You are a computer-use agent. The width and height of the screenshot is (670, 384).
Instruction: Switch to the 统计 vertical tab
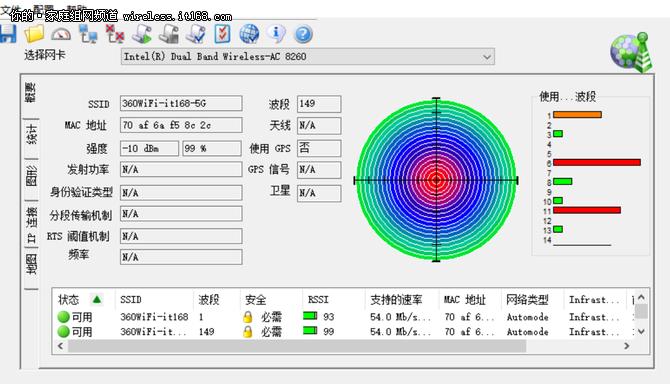(x=31, y=134)
